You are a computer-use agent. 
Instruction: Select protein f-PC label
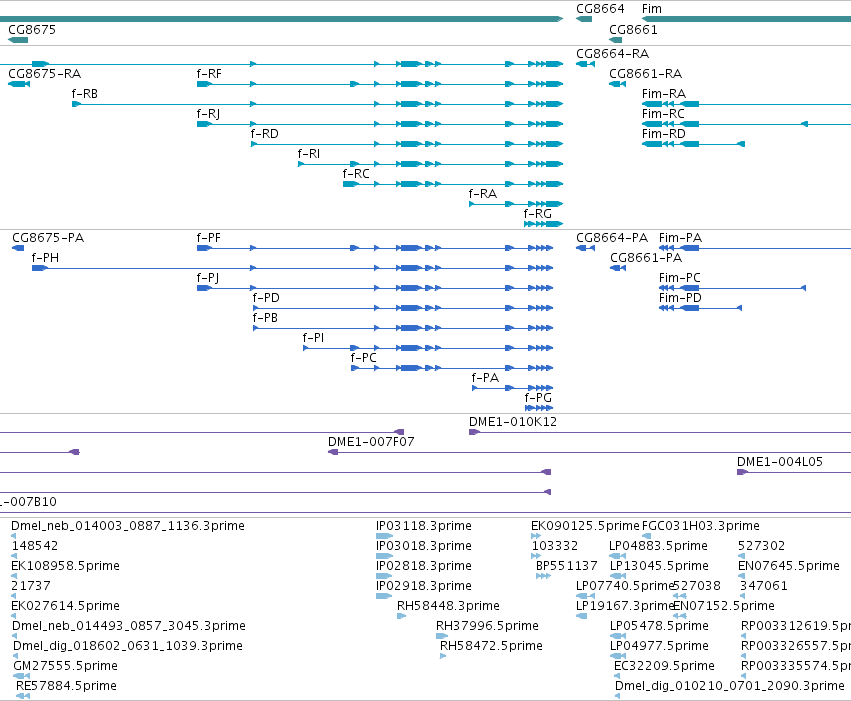(363, 358)
